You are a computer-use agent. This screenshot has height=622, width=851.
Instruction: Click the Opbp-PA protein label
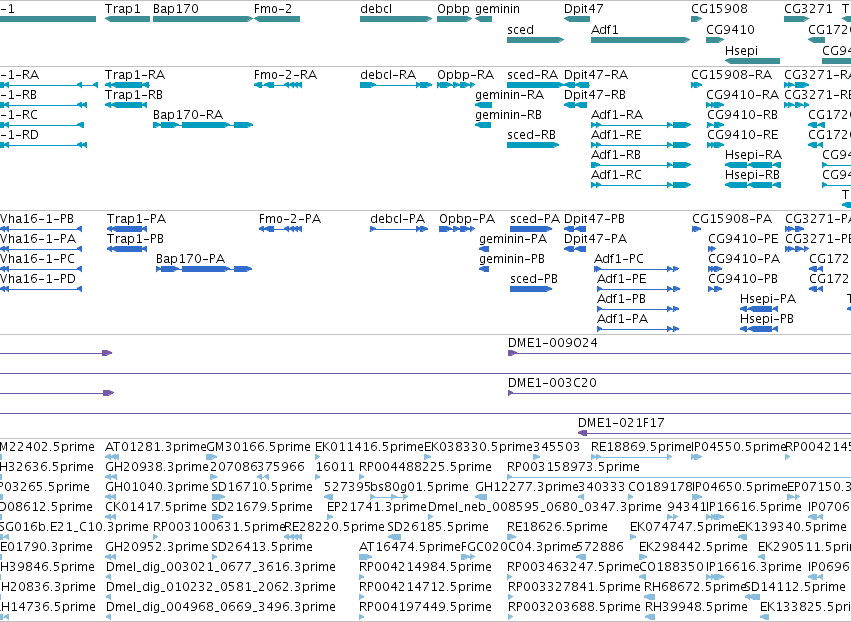pyautogui.click(x=467, y=219)
